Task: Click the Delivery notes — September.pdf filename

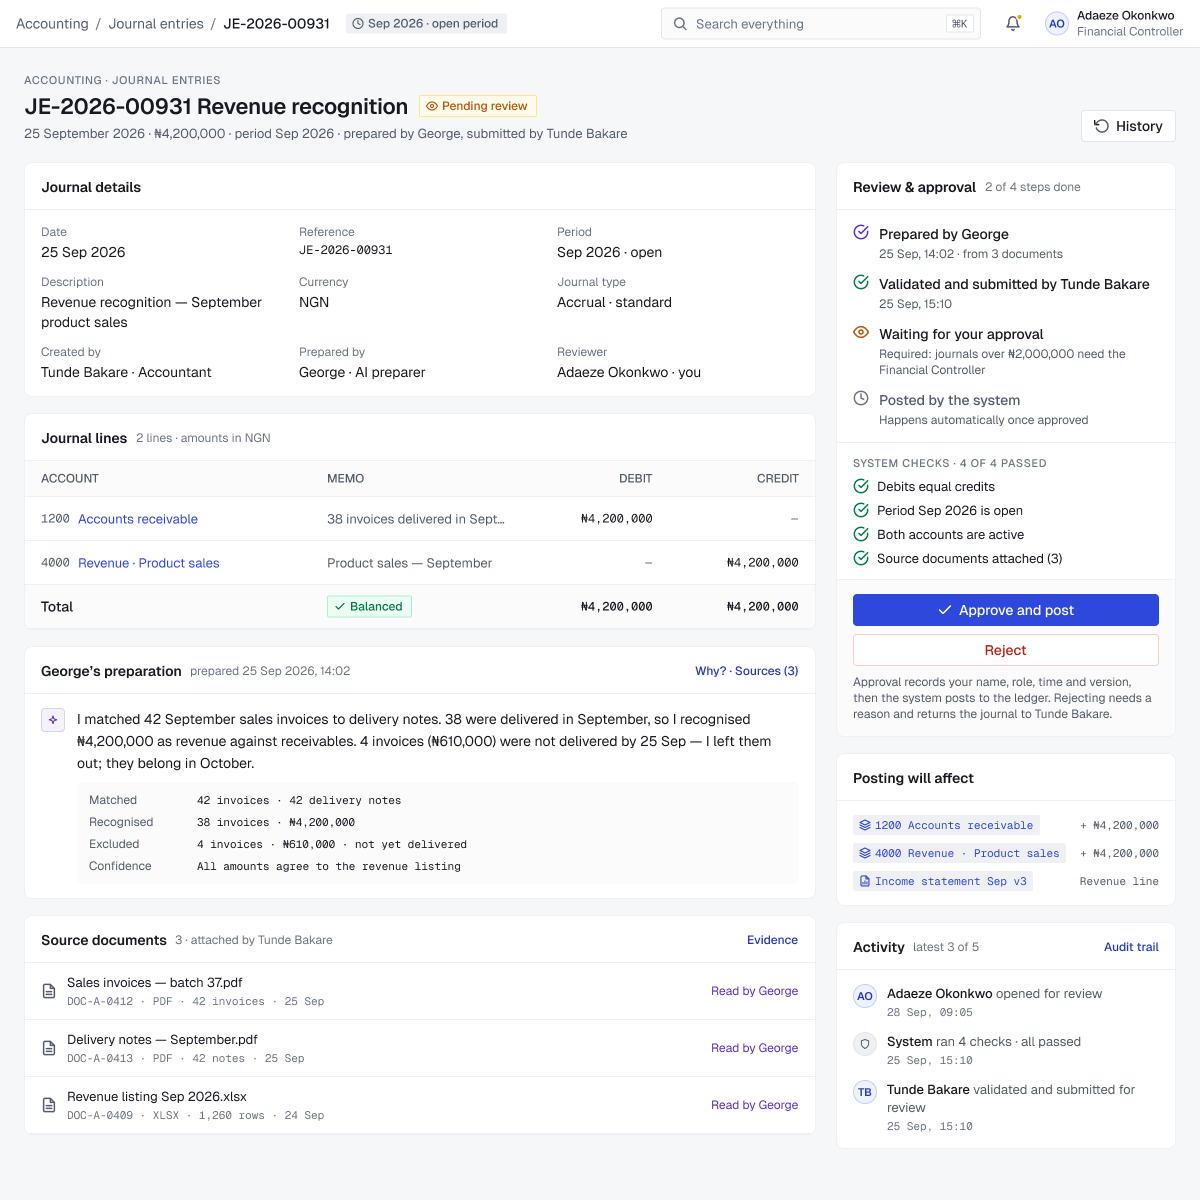Action: point(162,1039)
